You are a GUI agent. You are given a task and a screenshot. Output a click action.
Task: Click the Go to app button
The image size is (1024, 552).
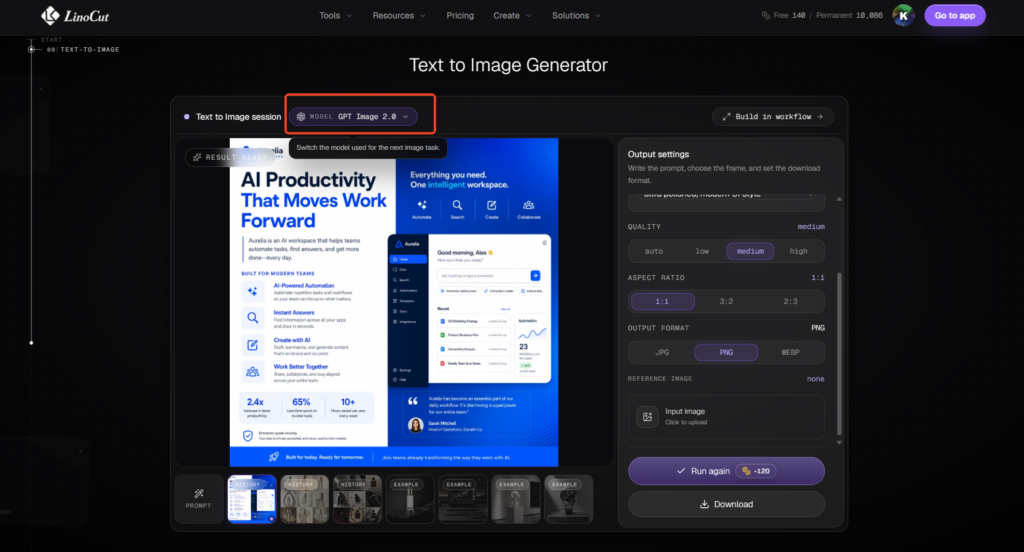point(955,16)
